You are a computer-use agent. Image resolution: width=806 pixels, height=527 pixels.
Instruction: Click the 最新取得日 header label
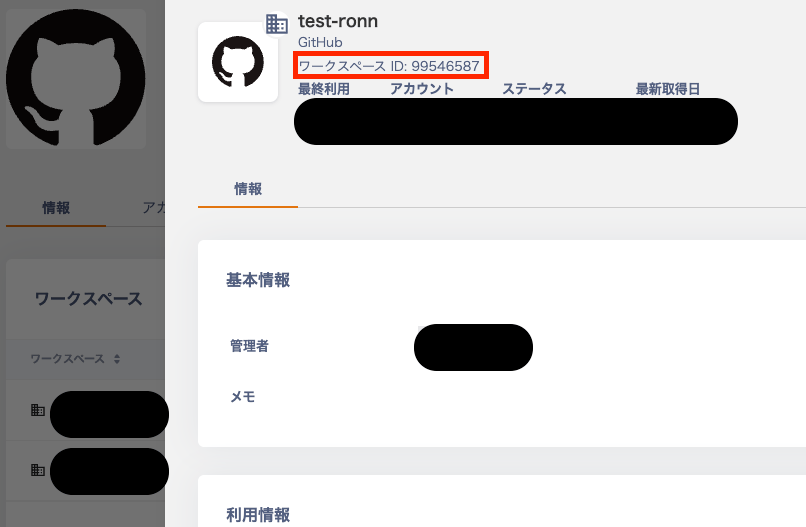(x=668, y=89)
